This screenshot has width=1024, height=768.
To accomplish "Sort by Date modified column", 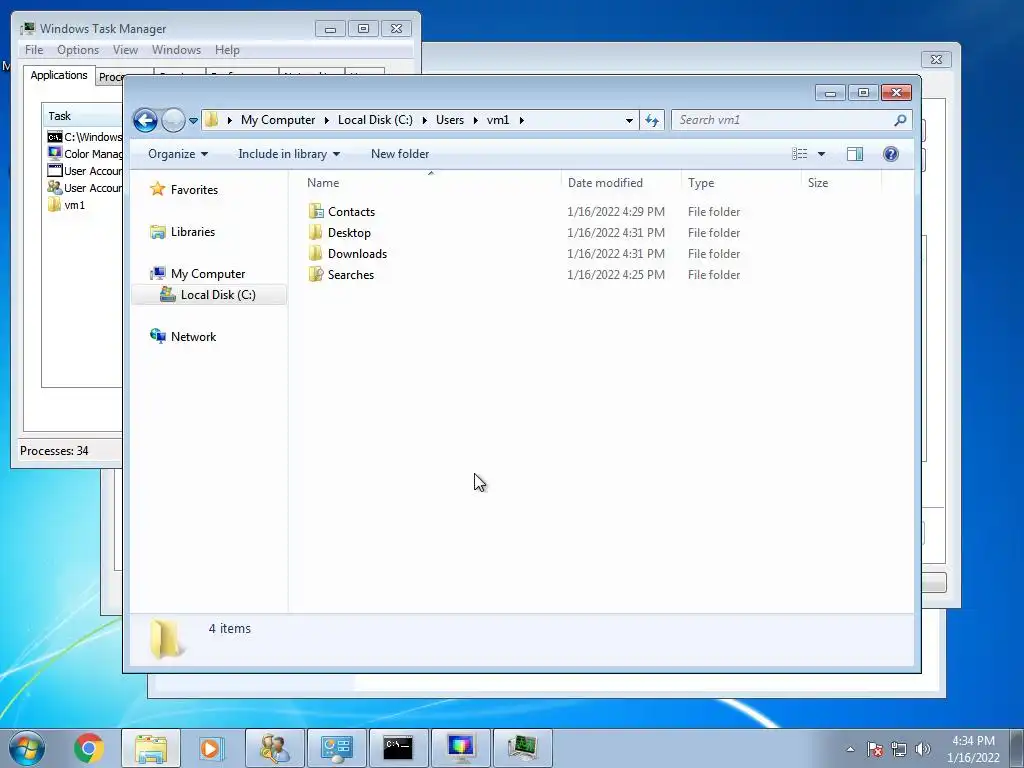I will [x=620, y=183].
